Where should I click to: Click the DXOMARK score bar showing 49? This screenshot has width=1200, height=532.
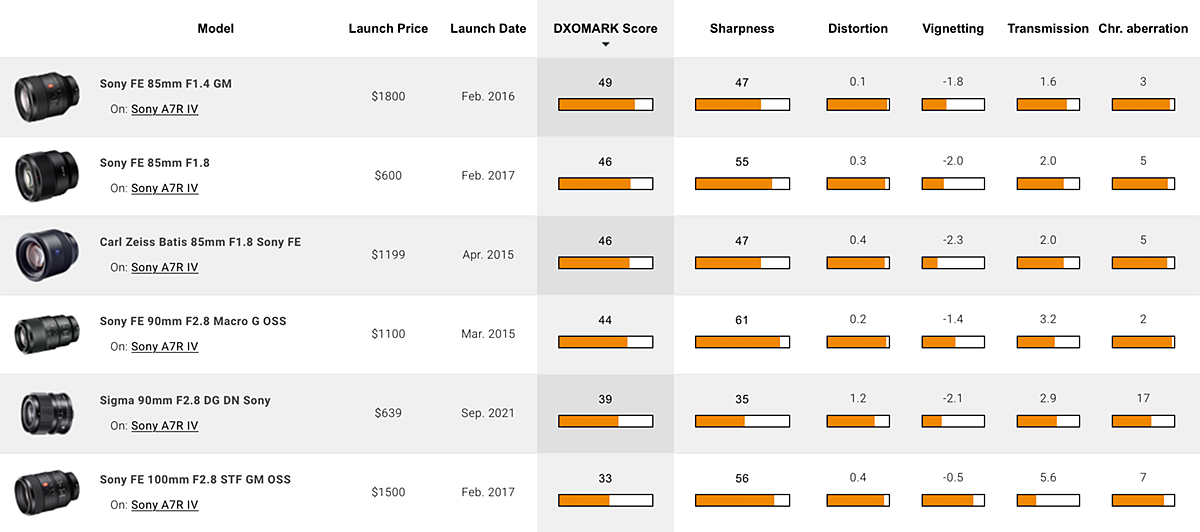pyautogui.click(x=605, y=104)
